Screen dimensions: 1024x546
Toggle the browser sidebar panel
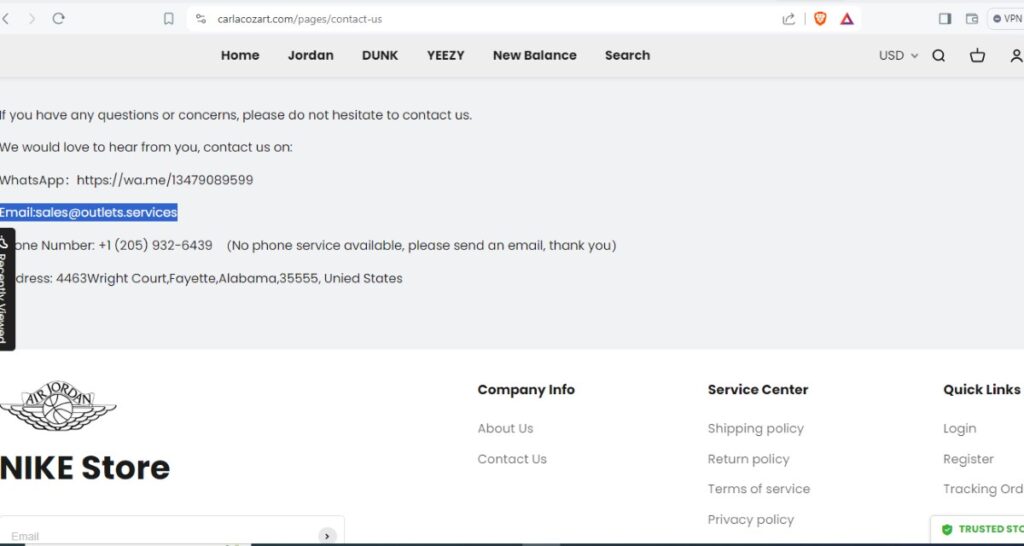coord(945,19)
